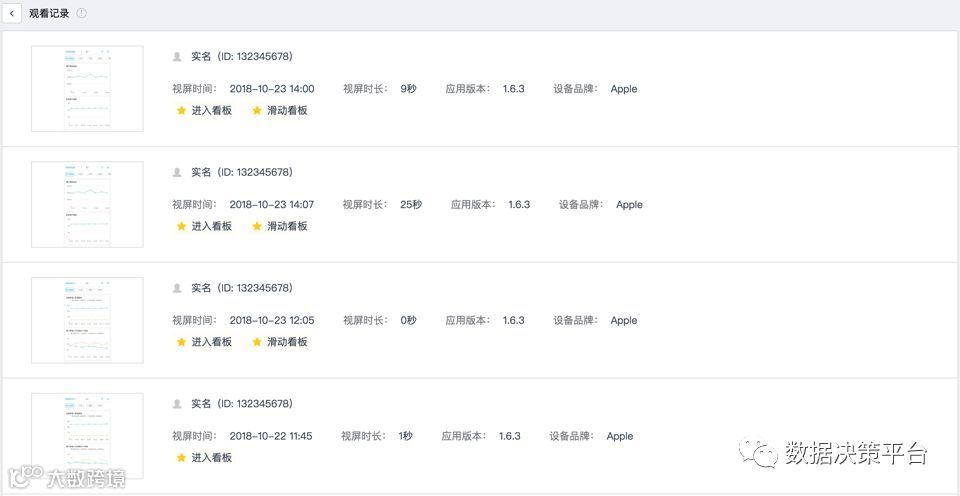Click the 滑动看板 star in the 12:05 record

pos(257,342)
